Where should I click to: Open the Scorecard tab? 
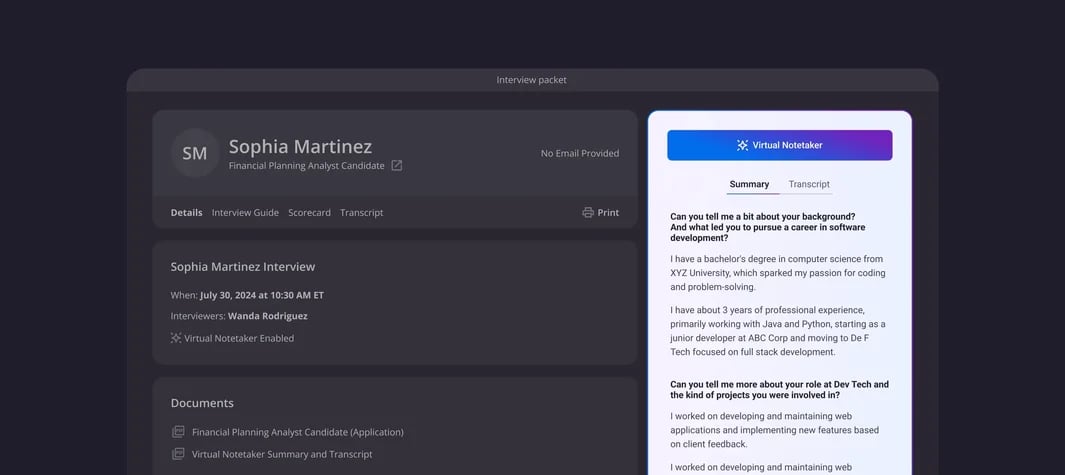point(309,213)
